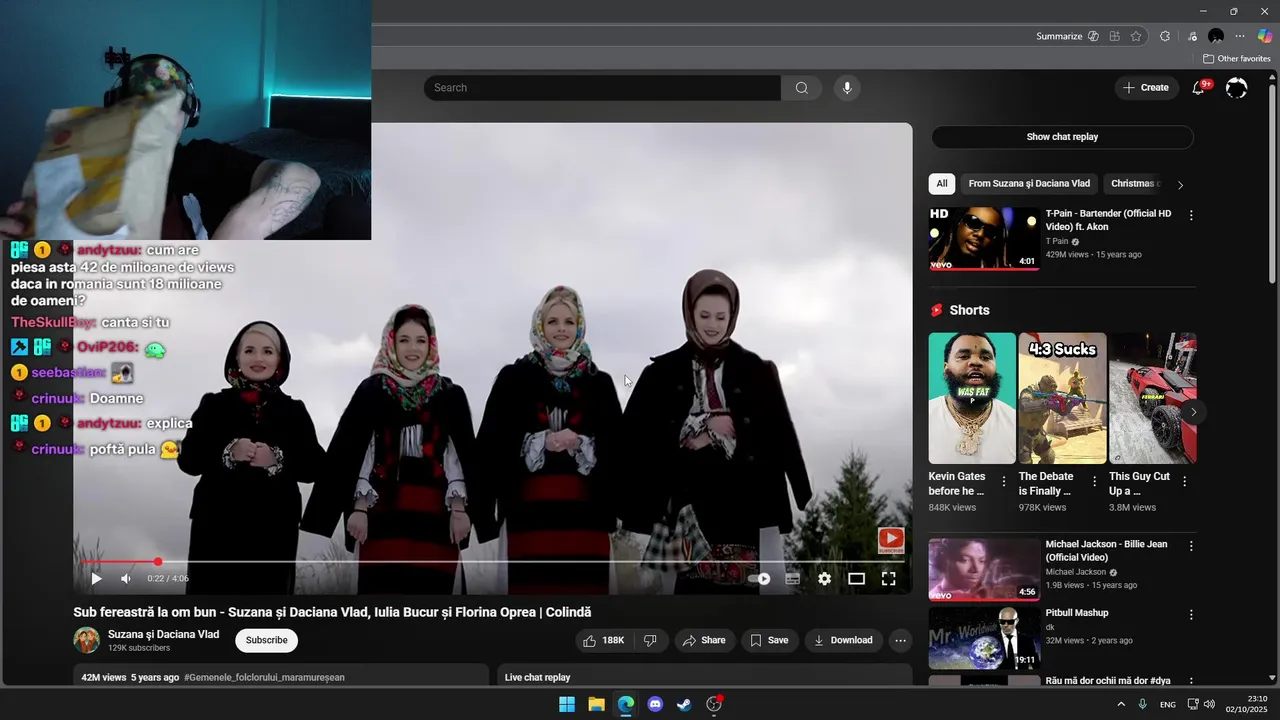Open Suzana și Daciana Vlad channel name
The height and width of the screenshot is (720, 1280).
coord(163,634)
